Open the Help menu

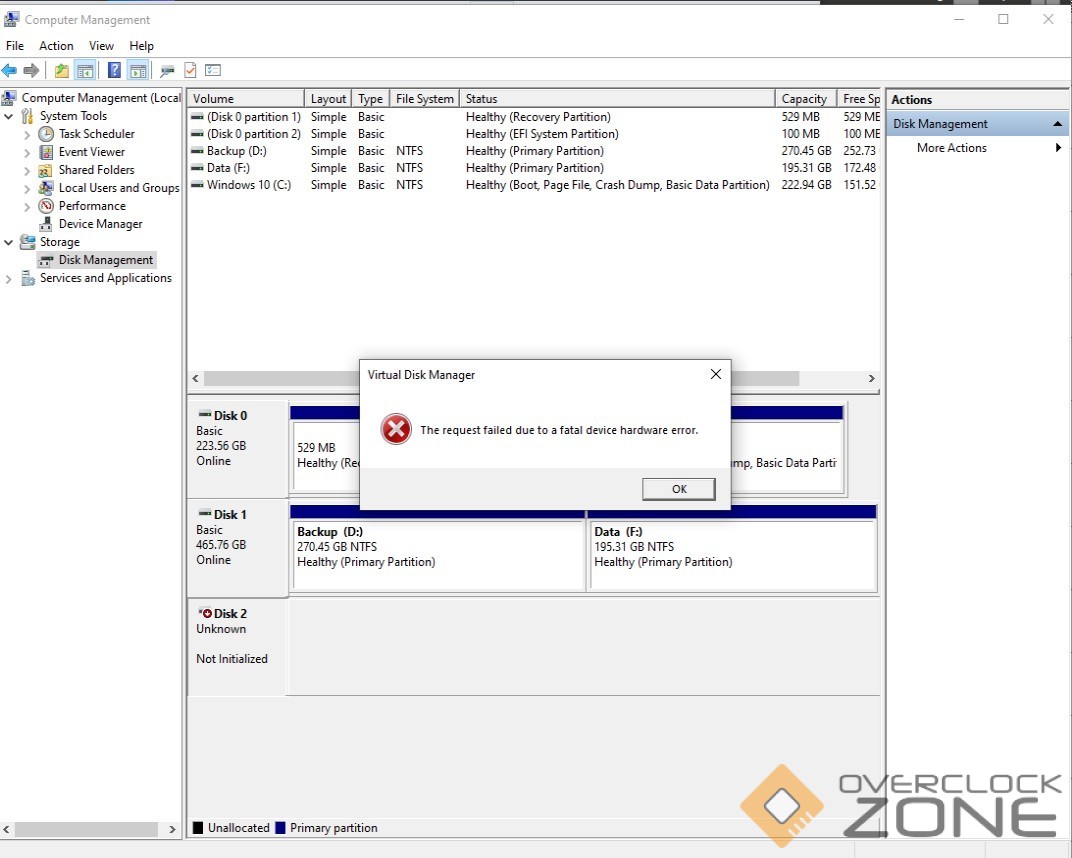pos(142,46)
